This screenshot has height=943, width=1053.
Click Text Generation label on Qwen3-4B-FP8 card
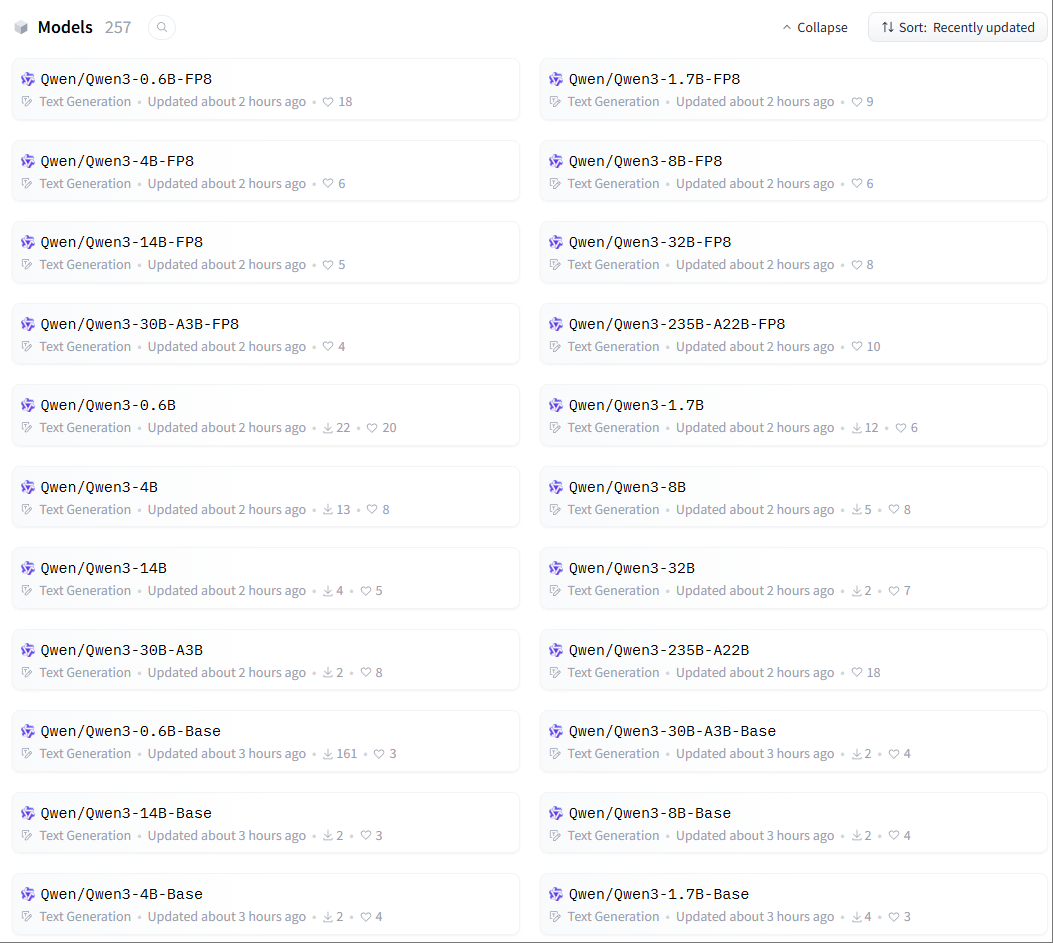click(85, 184)
